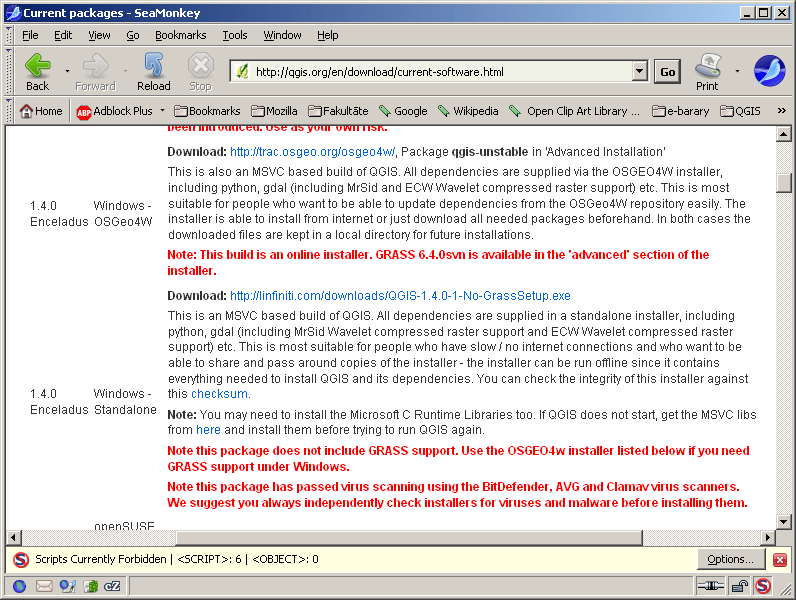Click the 'Windows - OSGeo4W' platform text
Image resolution: width=796 pixels, height=600 pixels.
(123, 214)
